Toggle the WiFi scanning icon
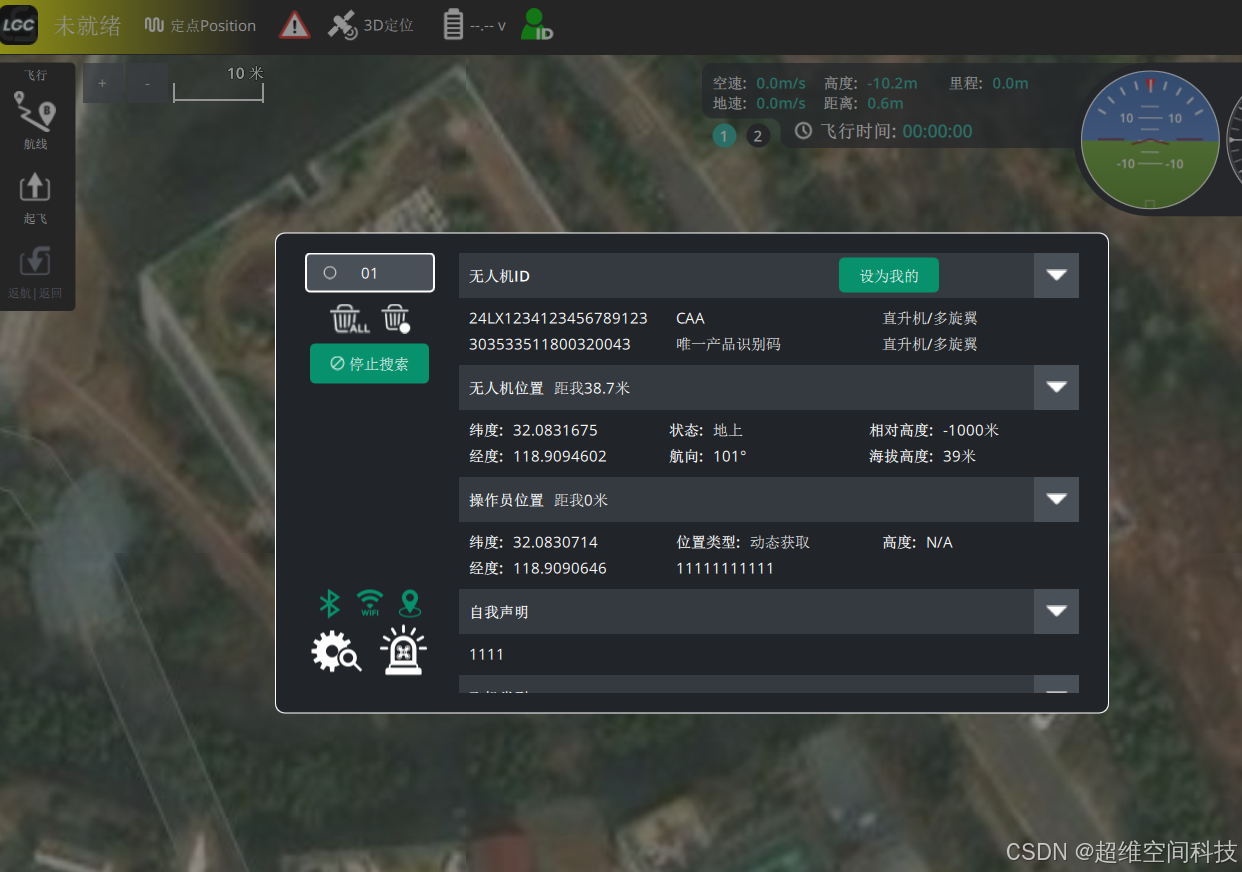1242x872 pixels. 370,603
